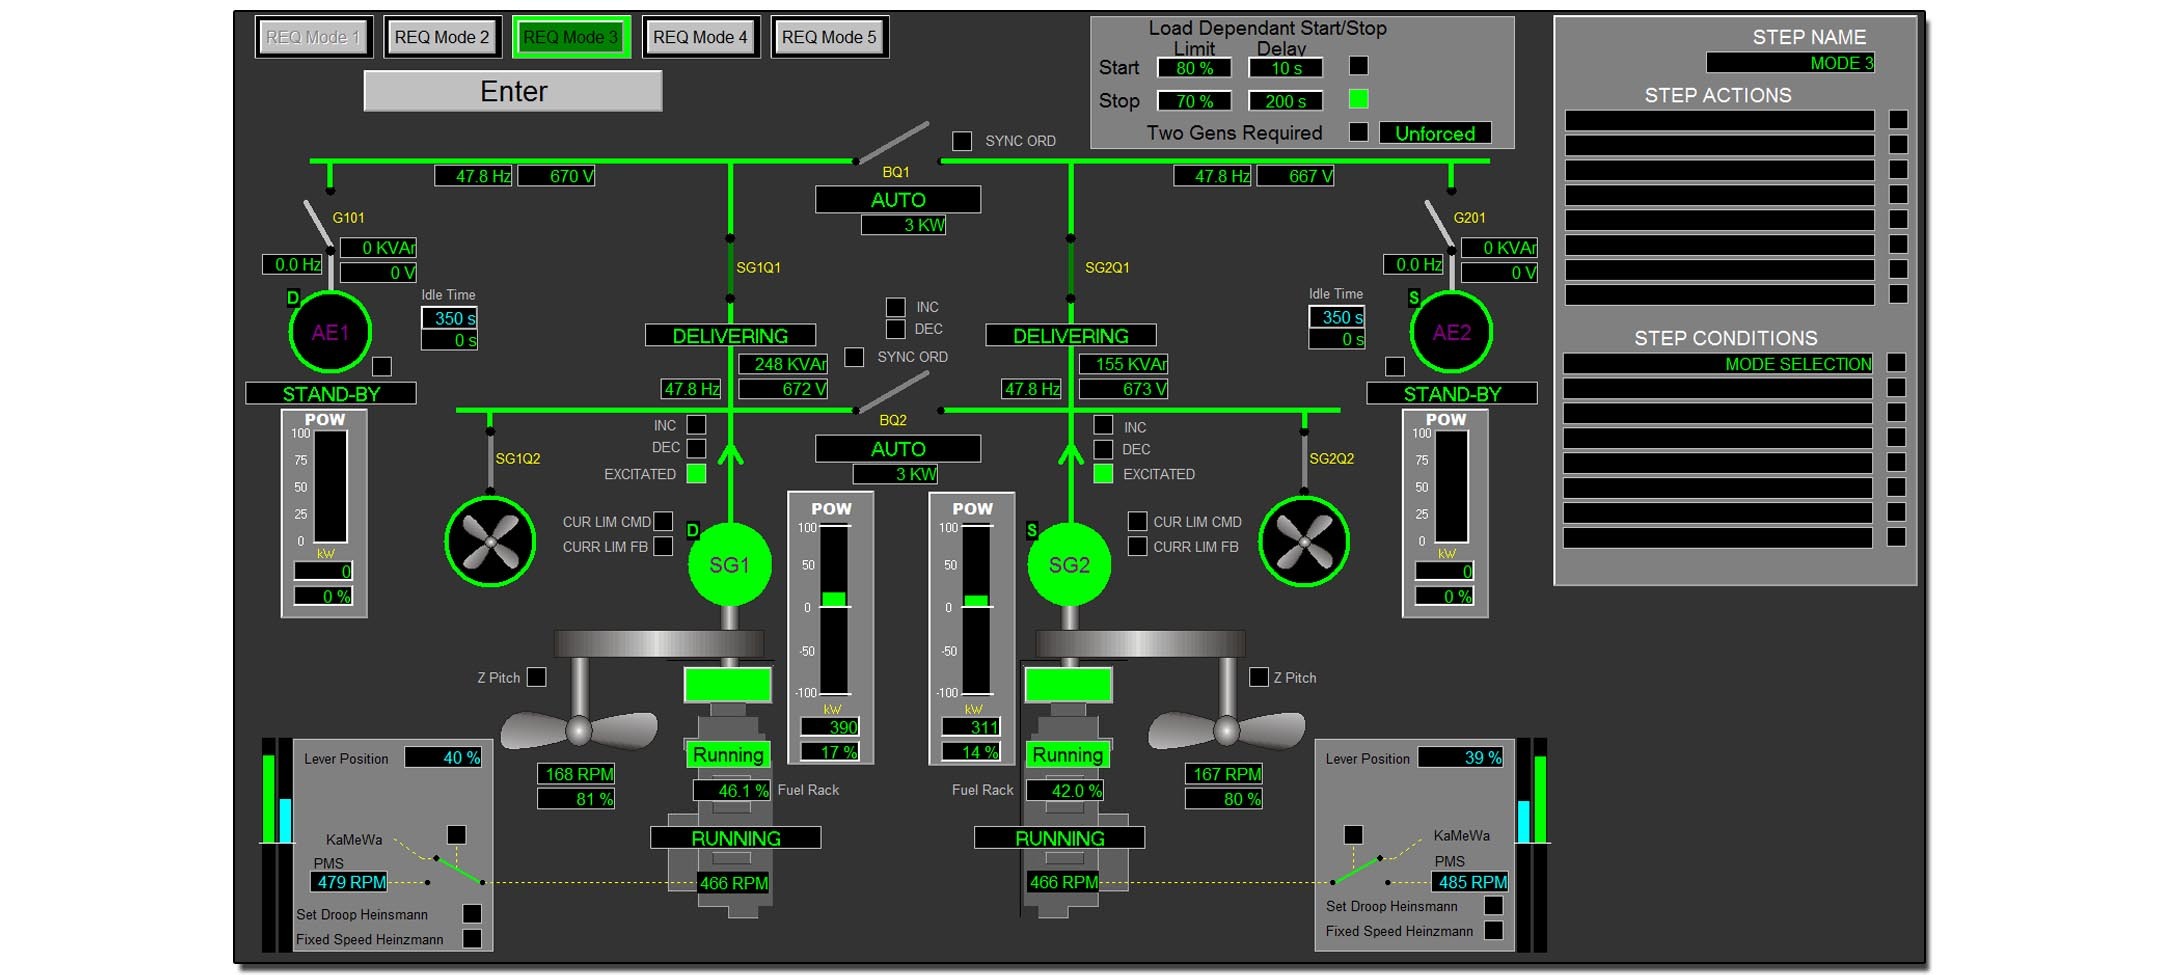Screen dimensions: 2160x975
Task: Select the SG1 shaft generator circle
Action: pos(729,565)
